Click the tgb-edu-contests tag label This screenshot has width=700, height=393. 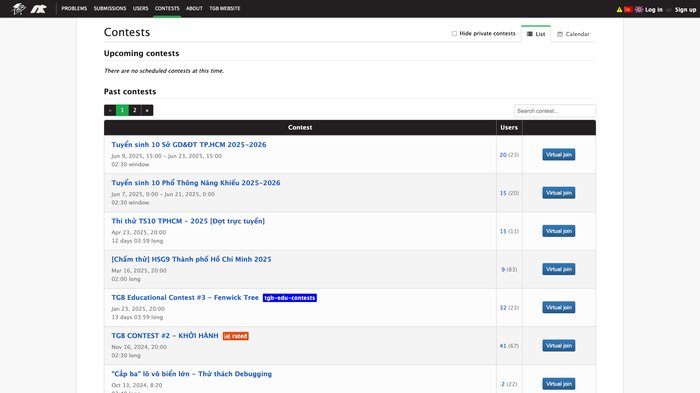pos(290,298)
